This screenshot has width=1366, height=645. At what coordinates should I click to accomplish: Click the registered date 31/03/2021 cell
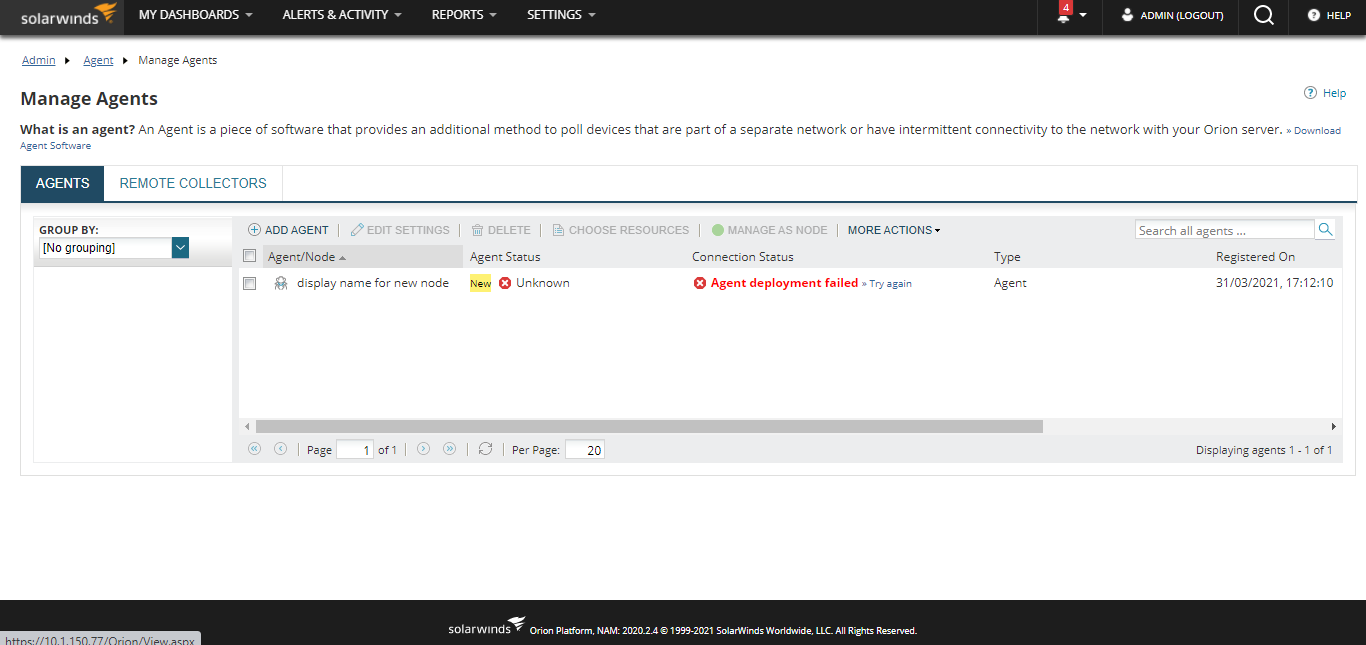[x=1275, y=283]
